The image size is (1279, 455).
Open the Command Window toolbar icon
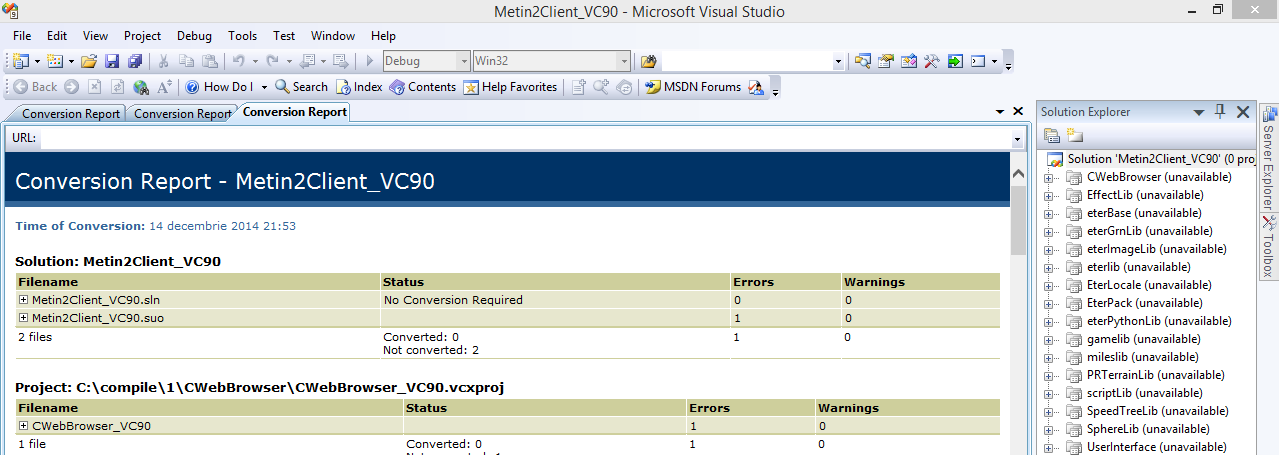[979, 61]
